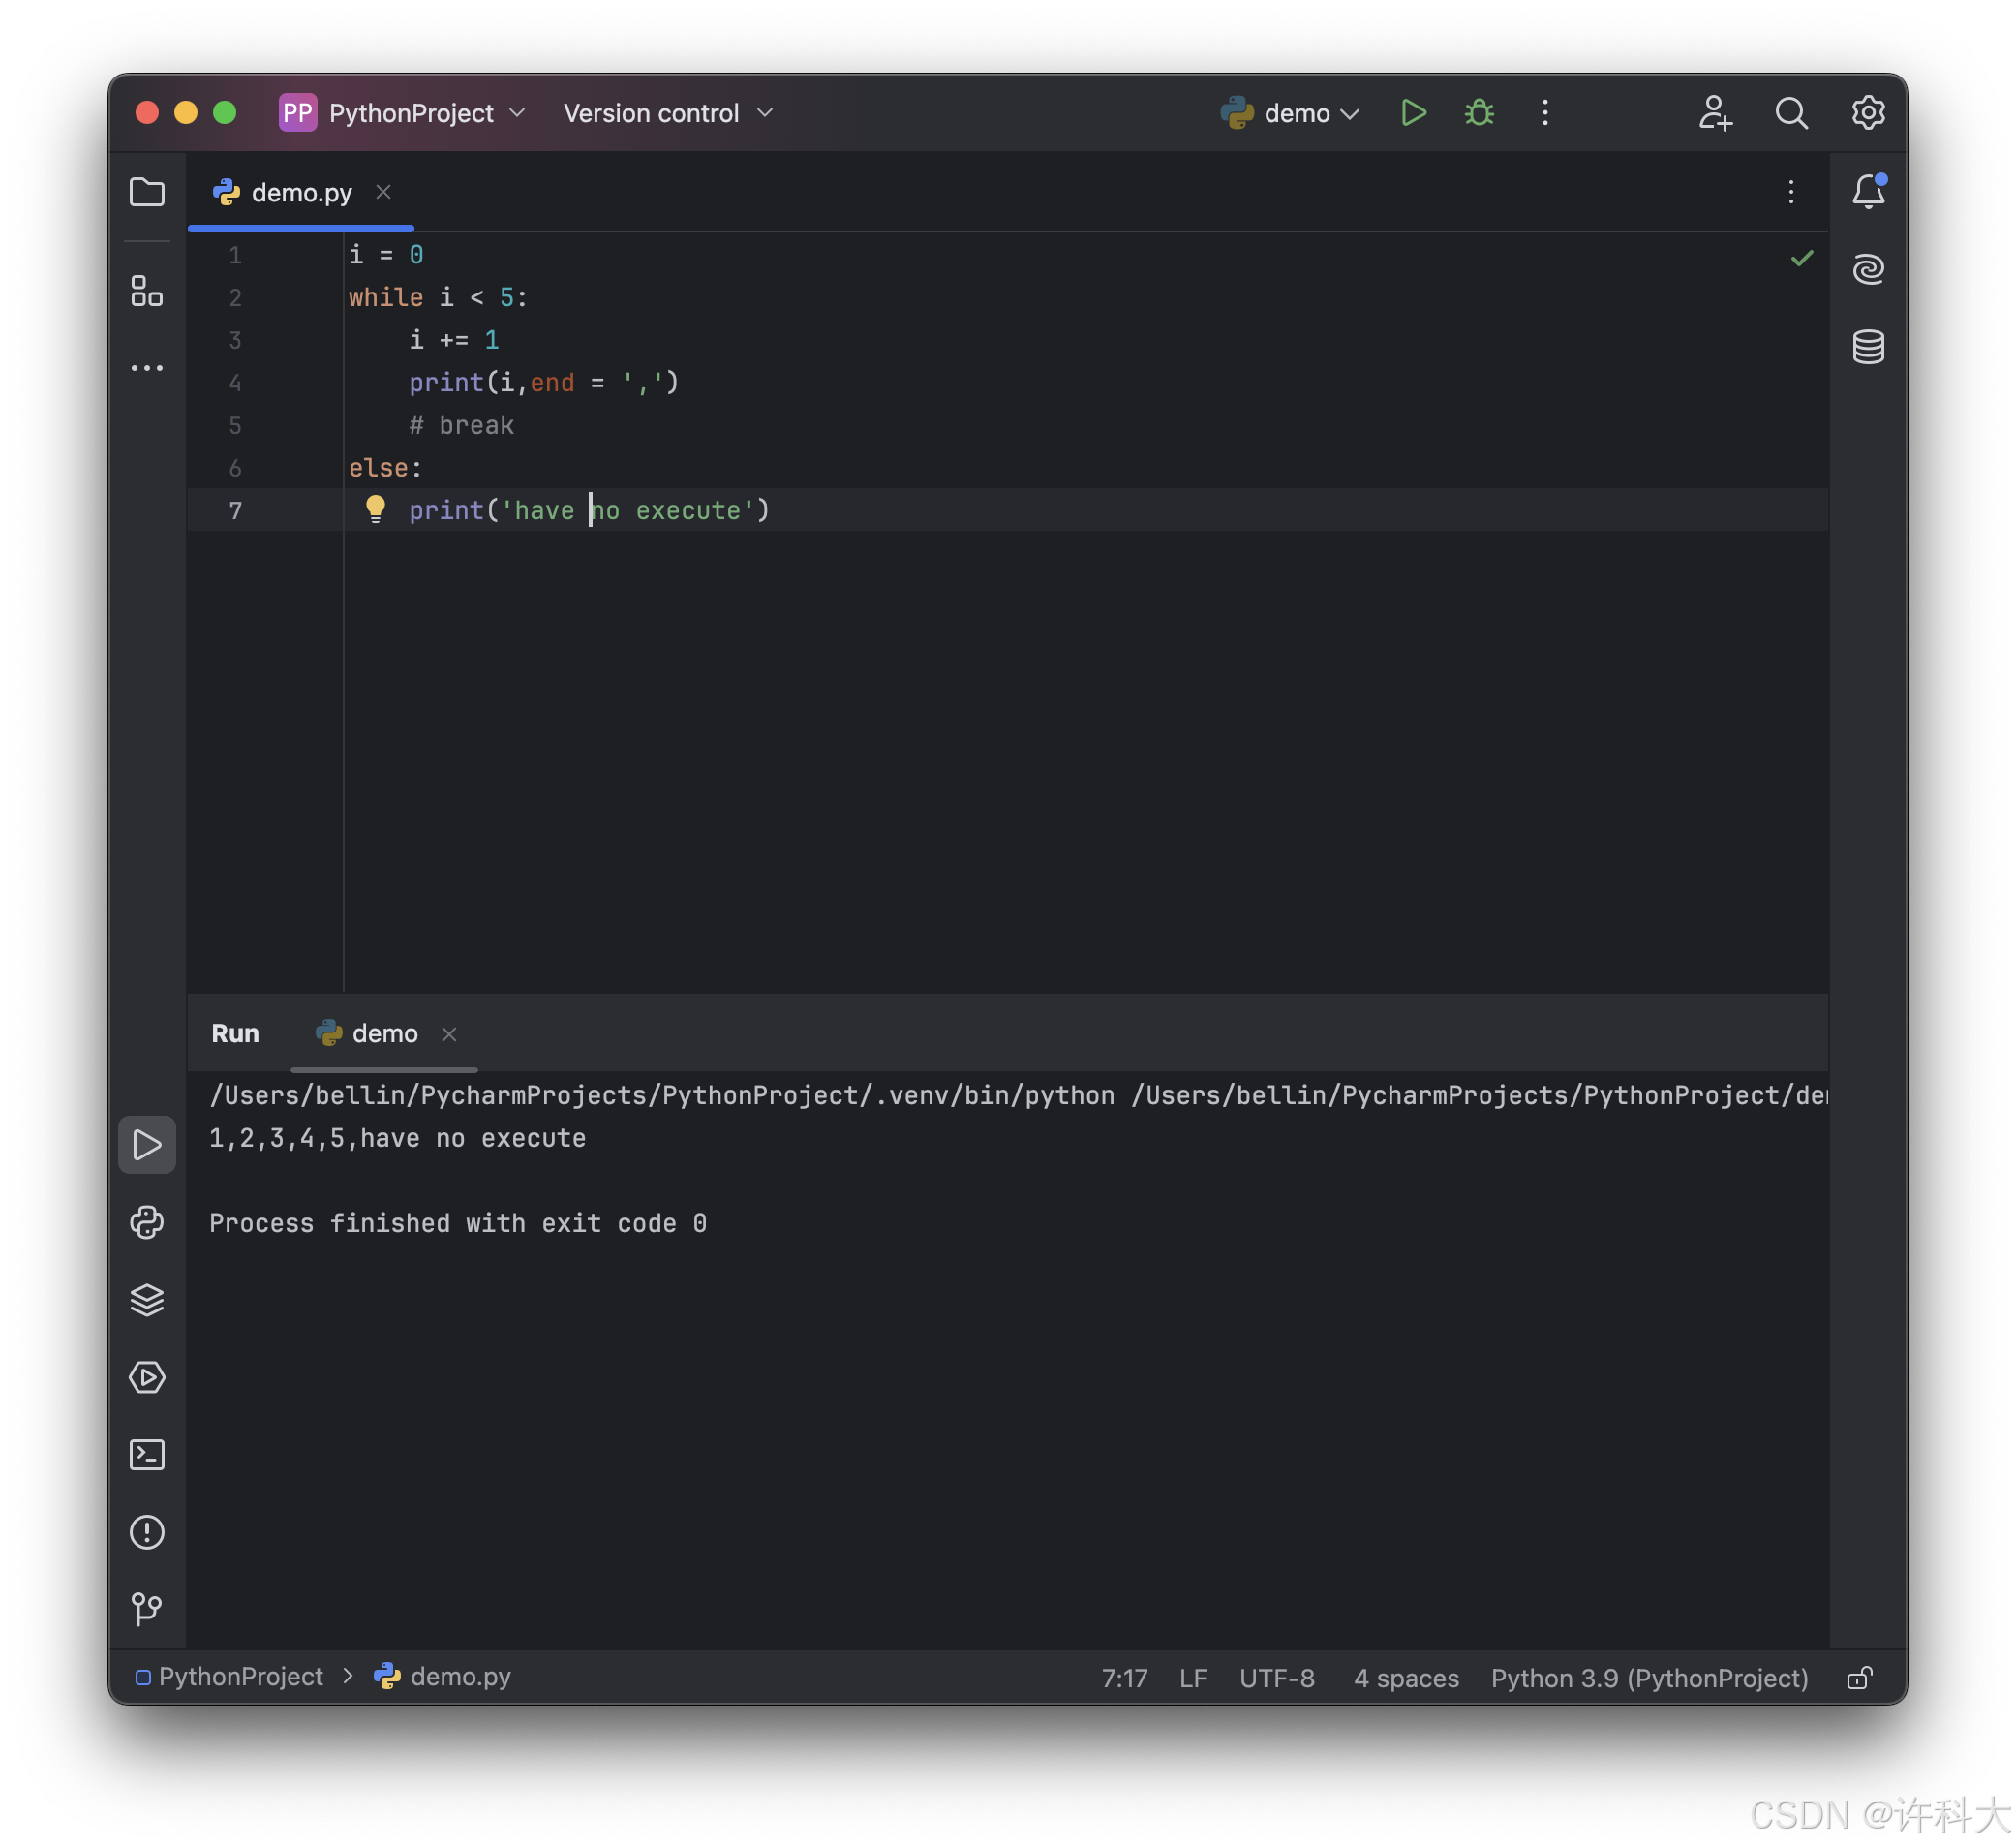Screen dimensions: 2016x1848
Task: Click the LF line separator status entry
Action: coord(1193,1678)
